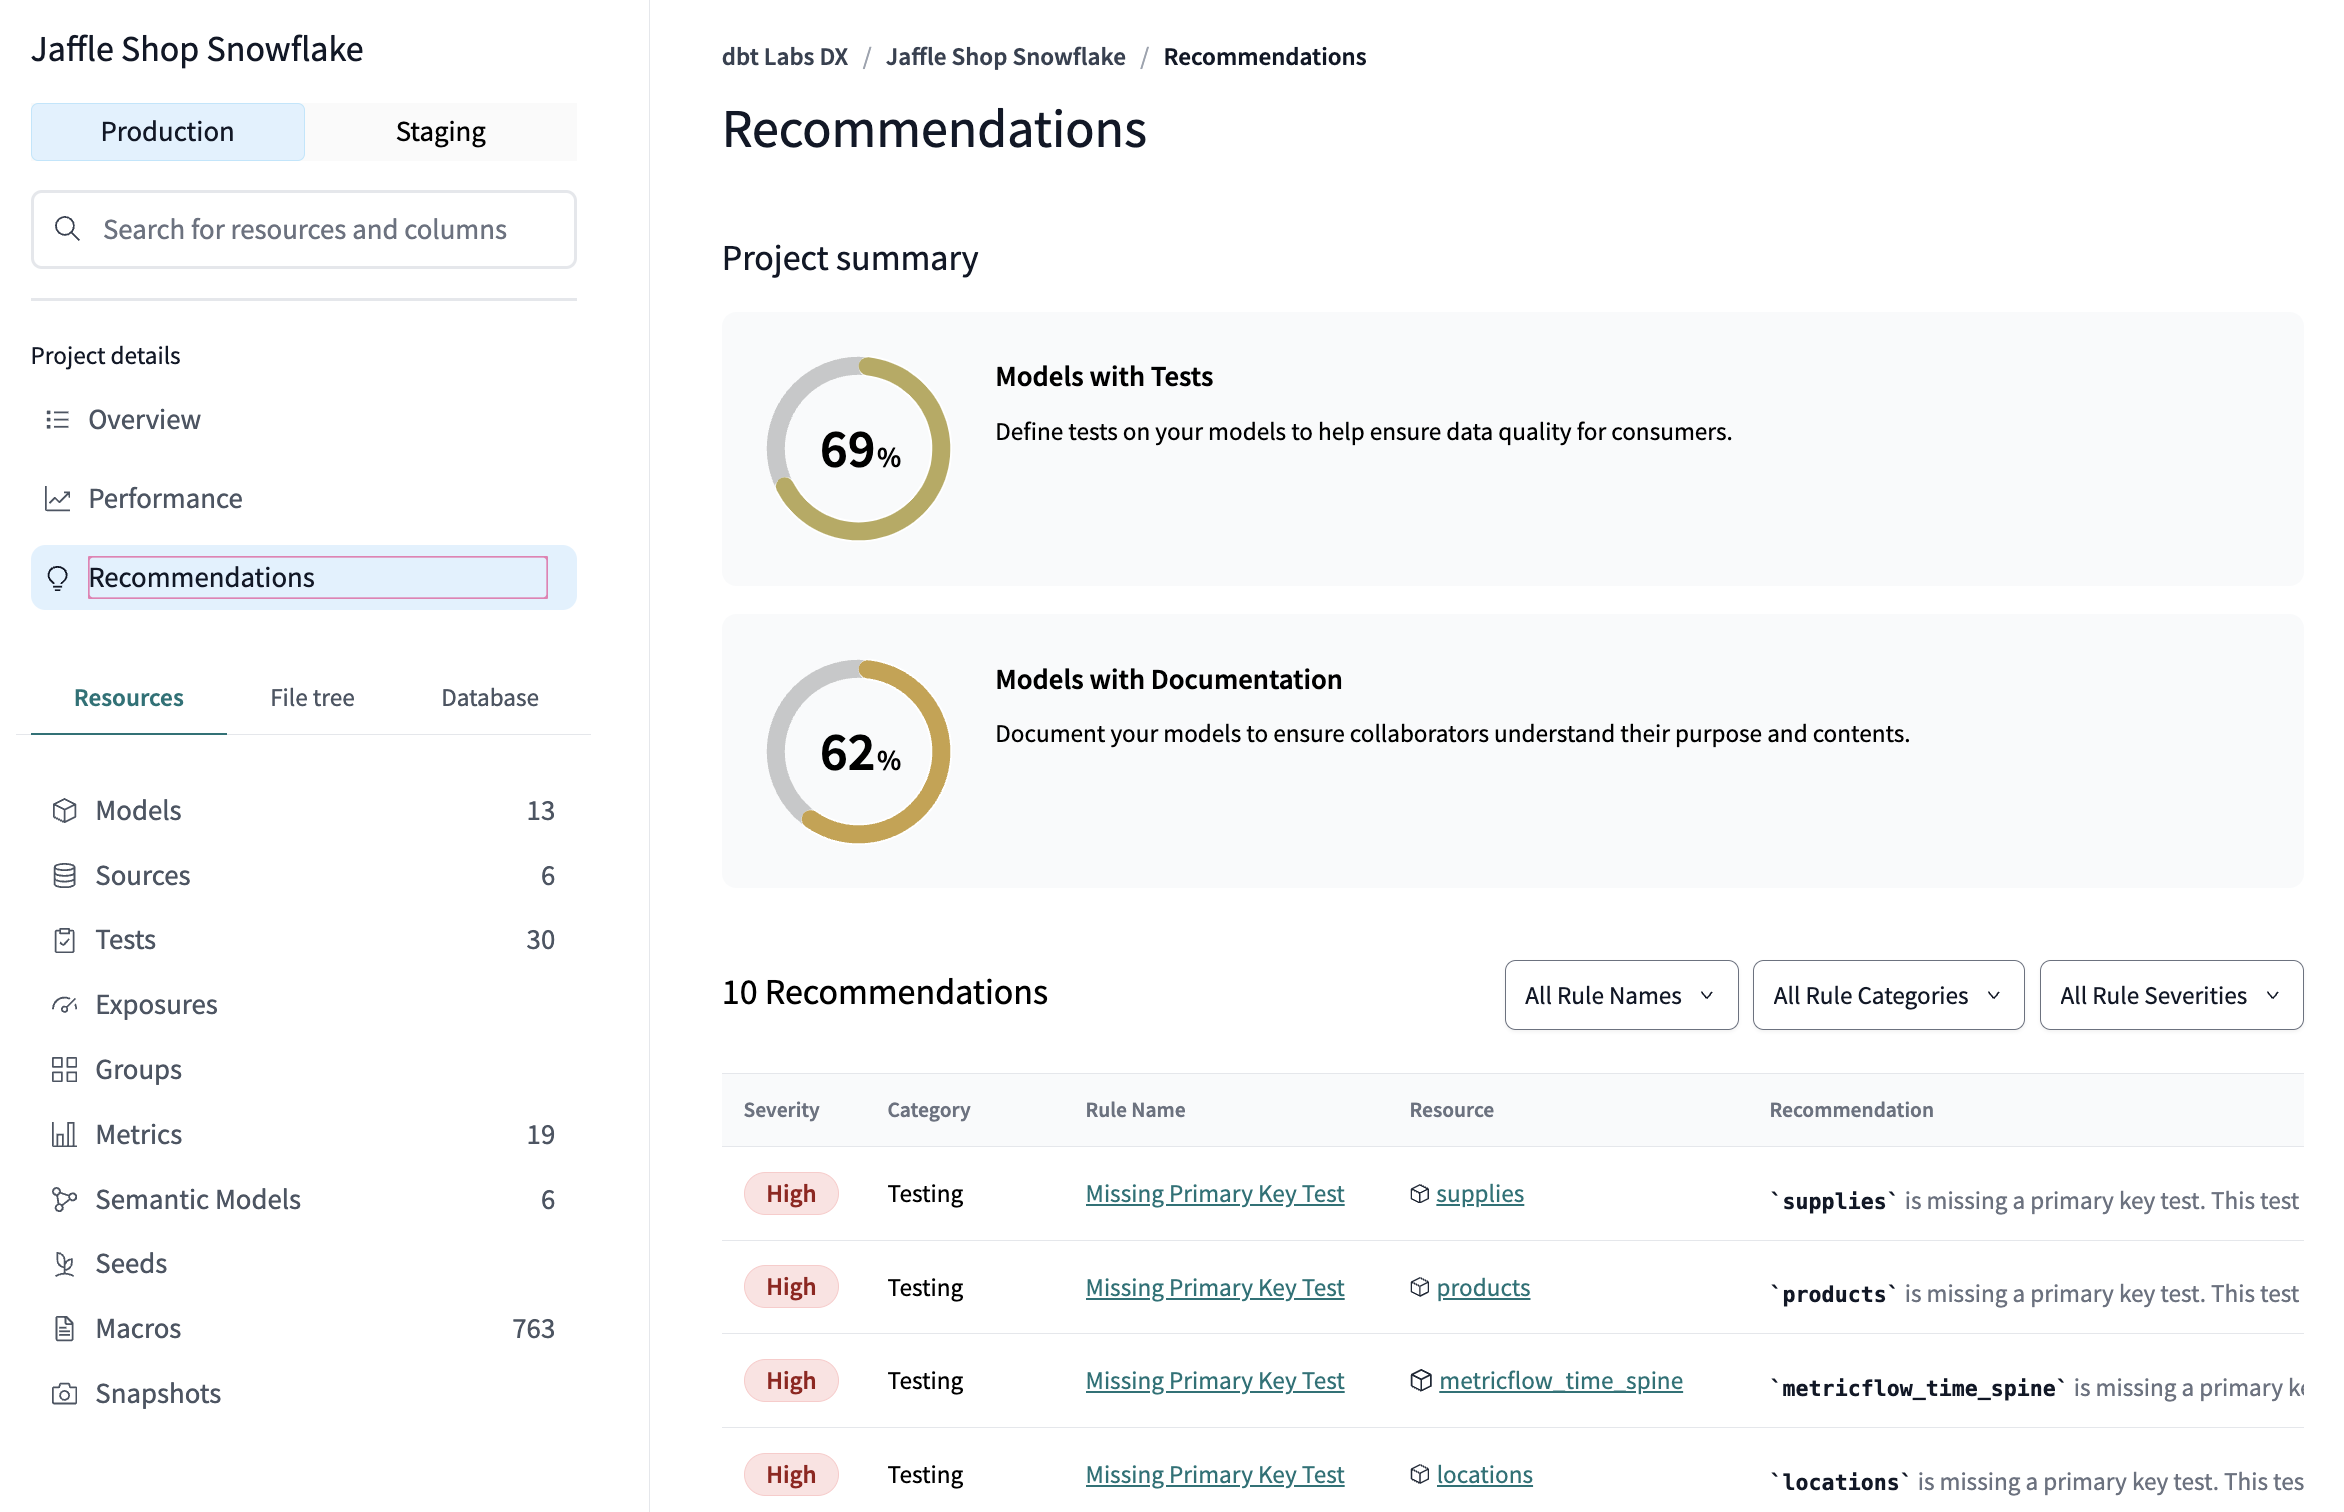Open the Missing Primary Key Test rule for supplies
The height and width of the screenshot is (1512, 2344).
[1214, 1193]
